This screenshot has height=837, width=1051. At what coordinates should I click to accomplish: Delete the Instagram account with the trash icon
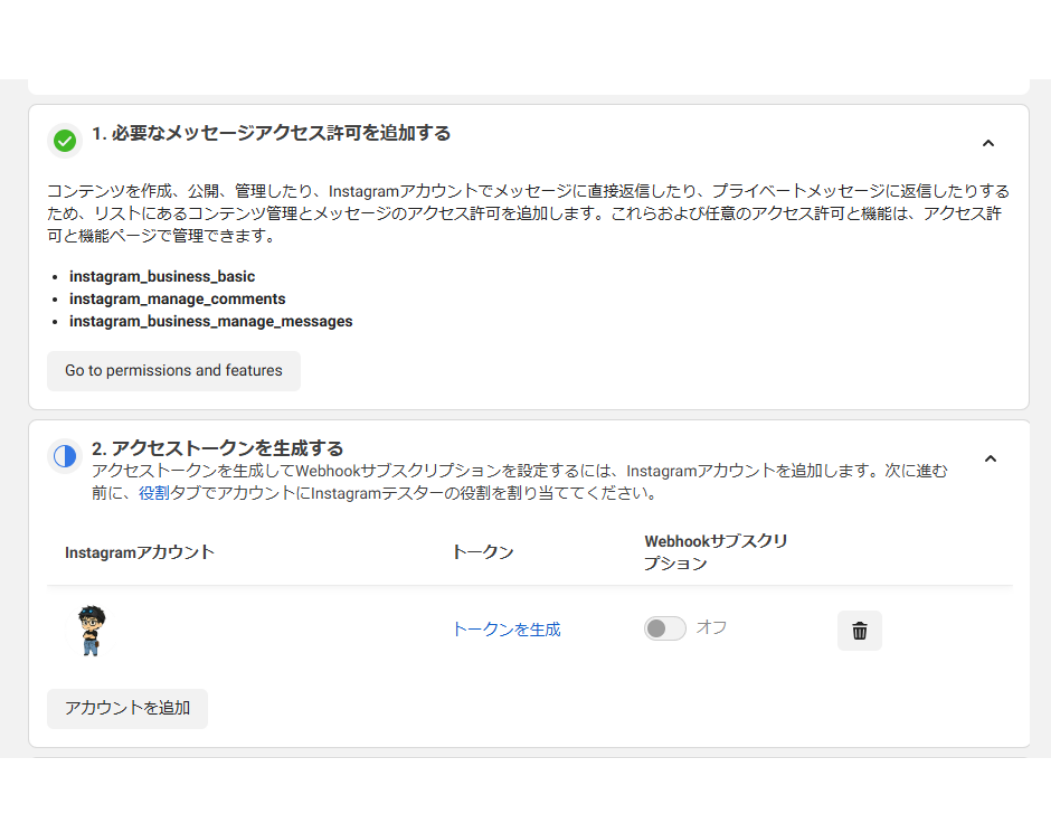click(859, 631)
